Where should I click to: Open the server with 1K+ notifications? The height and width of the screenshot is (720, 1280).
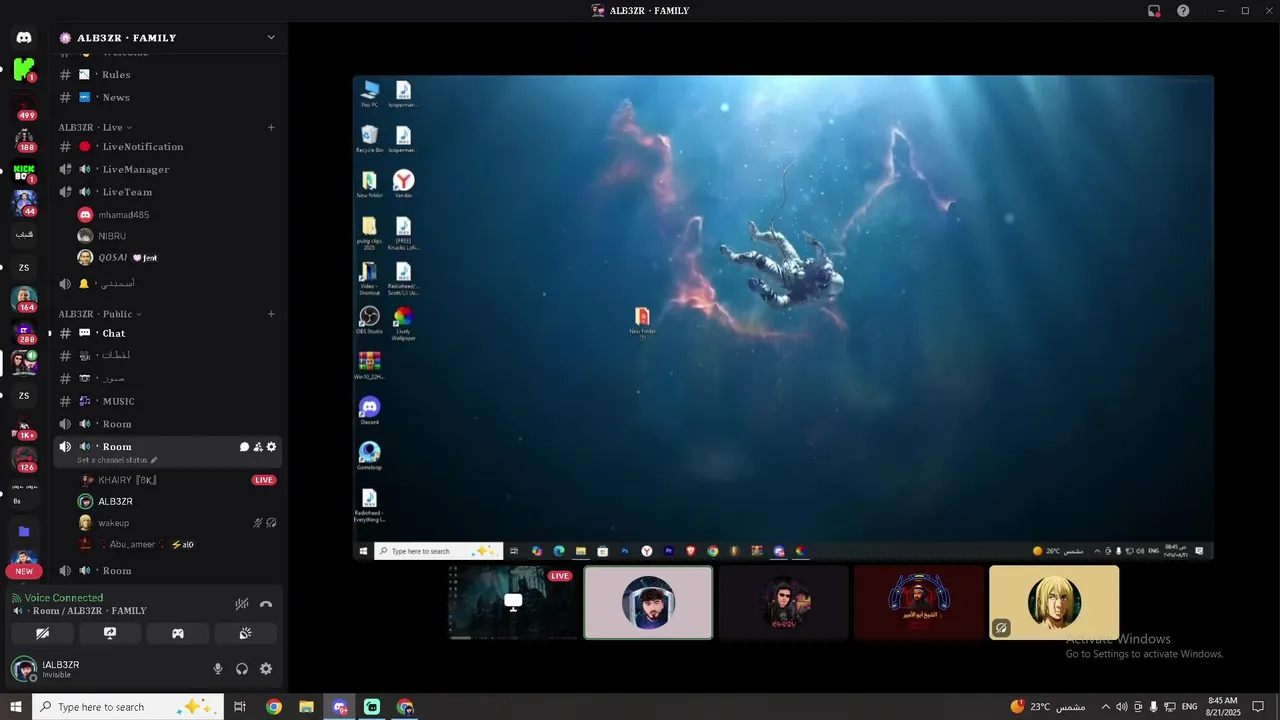pos(24,427)
